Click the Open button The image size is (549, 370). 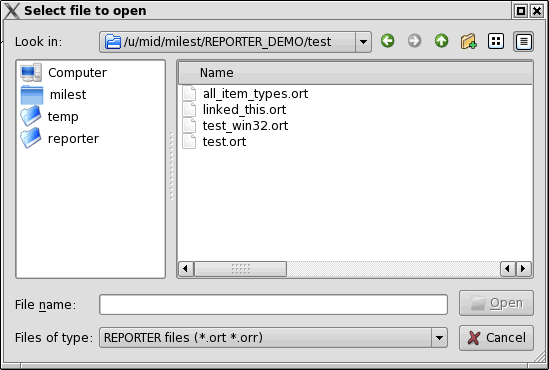[x=496, y=303]
